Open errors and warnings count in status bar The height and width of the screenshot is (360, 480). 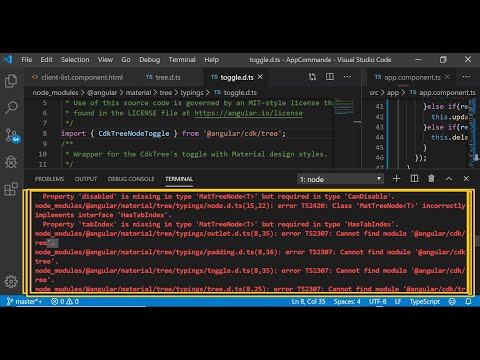coord(65,301)
